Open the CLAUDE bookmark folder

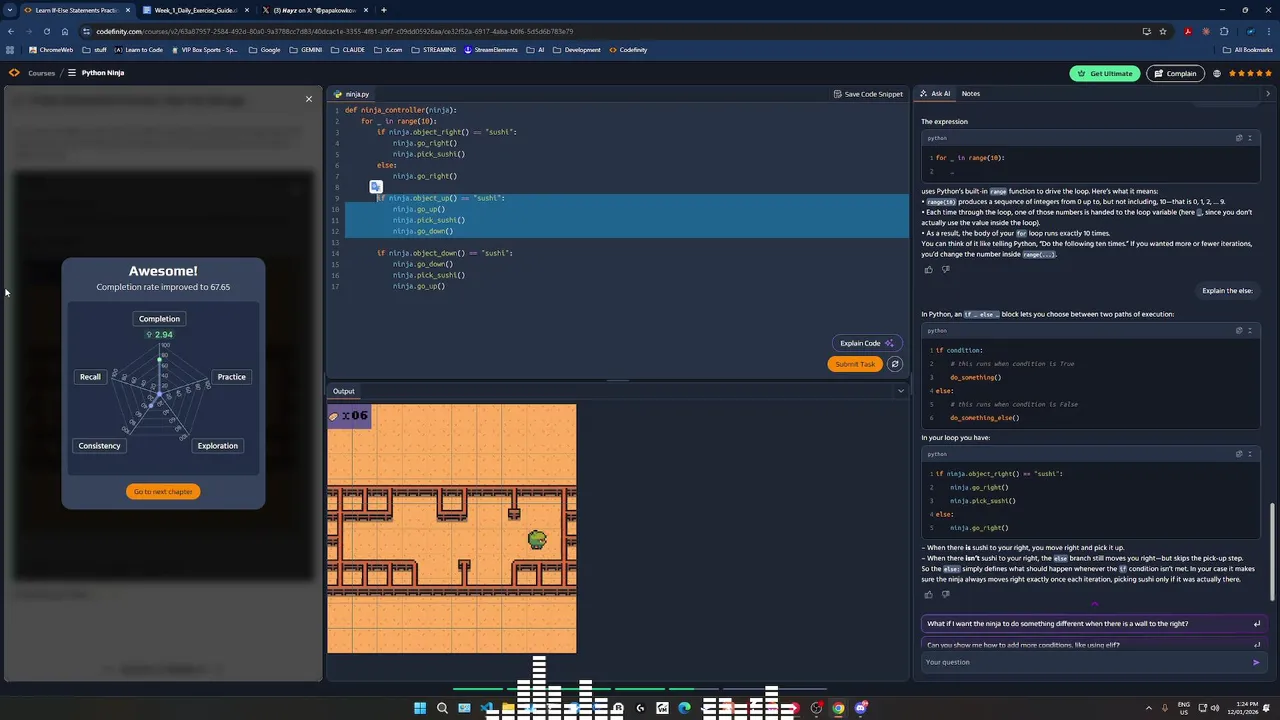point(347,50)
